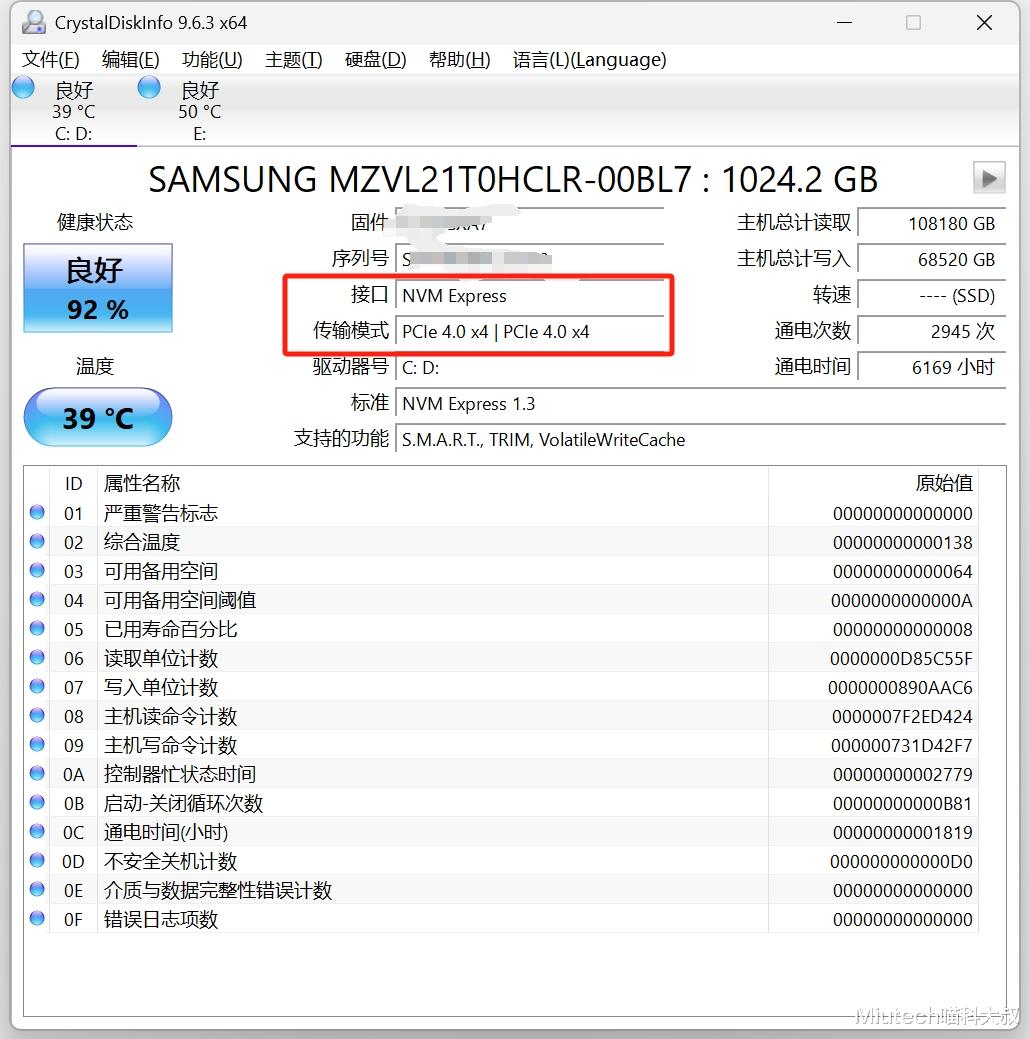Open the 主题(T) menu
Image resolution: width=1030 pixels, height=1039 pixels.
pos(294,60)
